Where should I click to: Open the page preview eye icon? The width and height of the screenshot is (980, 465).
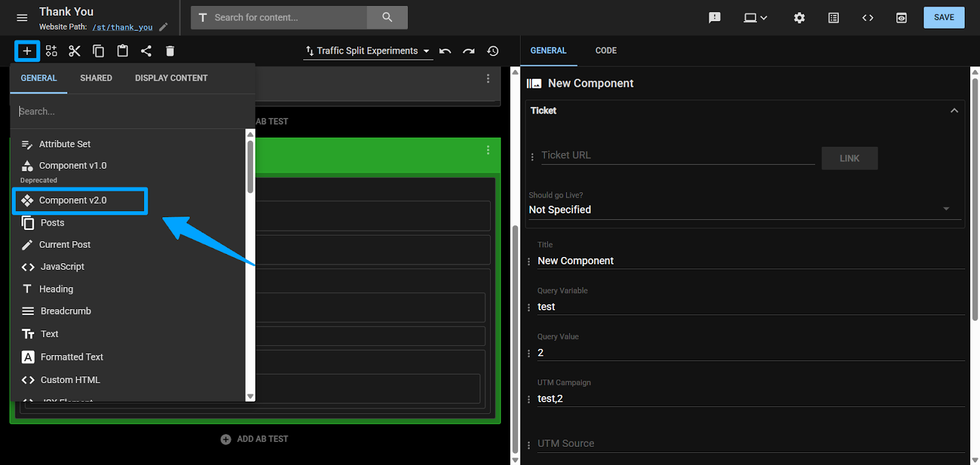tap(901, 18)
